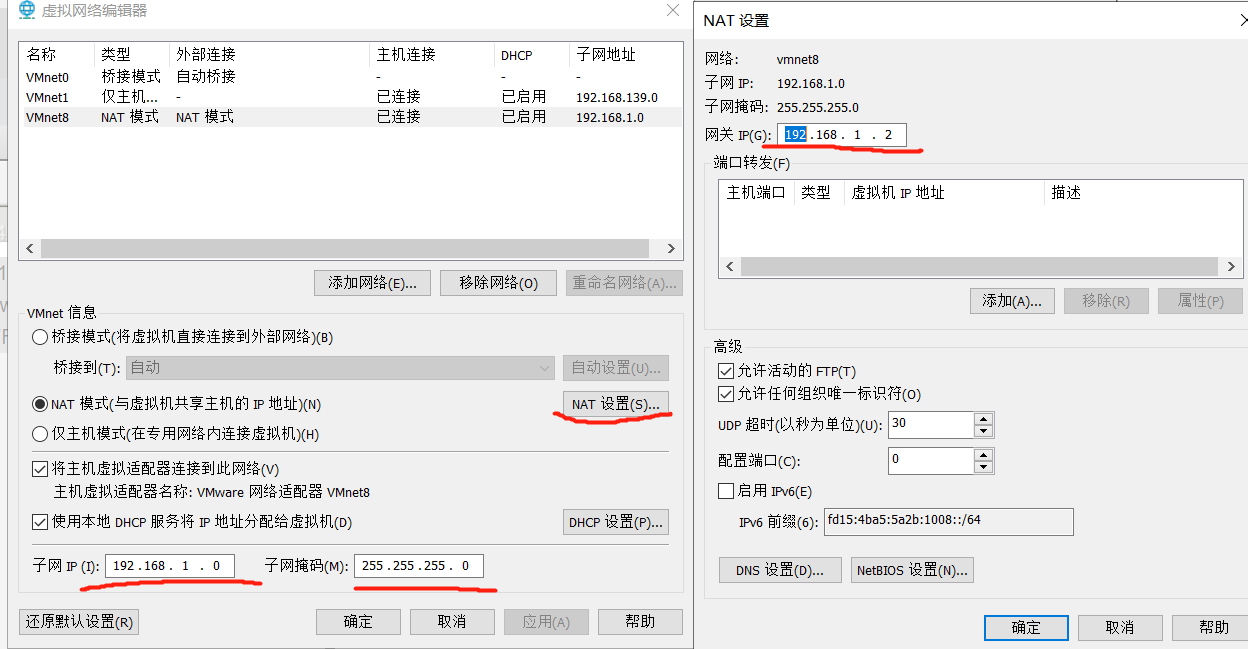The image size is (1248, 649).
Task: Click the 移除网络(O) button
Action: click(498, 283)
